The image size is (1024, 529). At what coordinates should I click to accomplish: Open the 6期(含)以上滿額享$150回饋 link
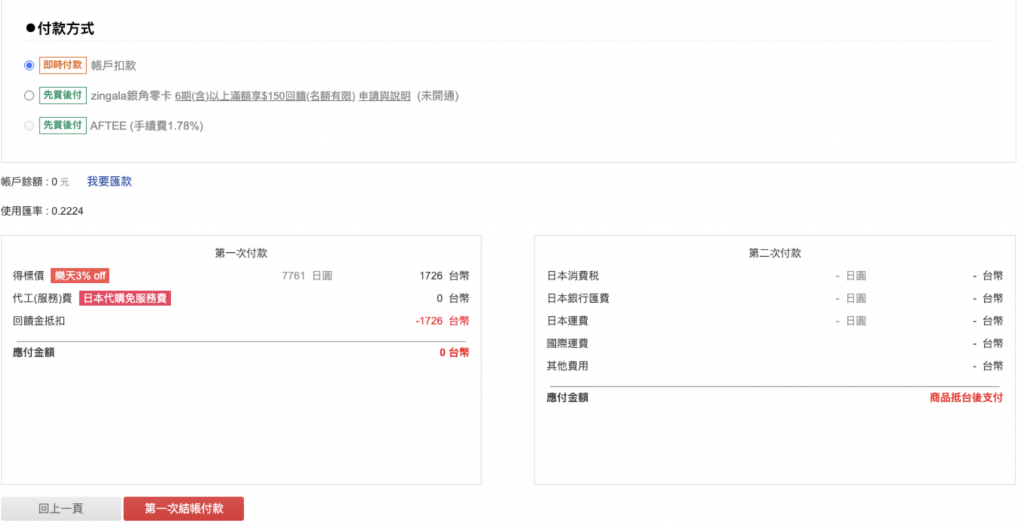pyautogui.click(x=264, y=96)
